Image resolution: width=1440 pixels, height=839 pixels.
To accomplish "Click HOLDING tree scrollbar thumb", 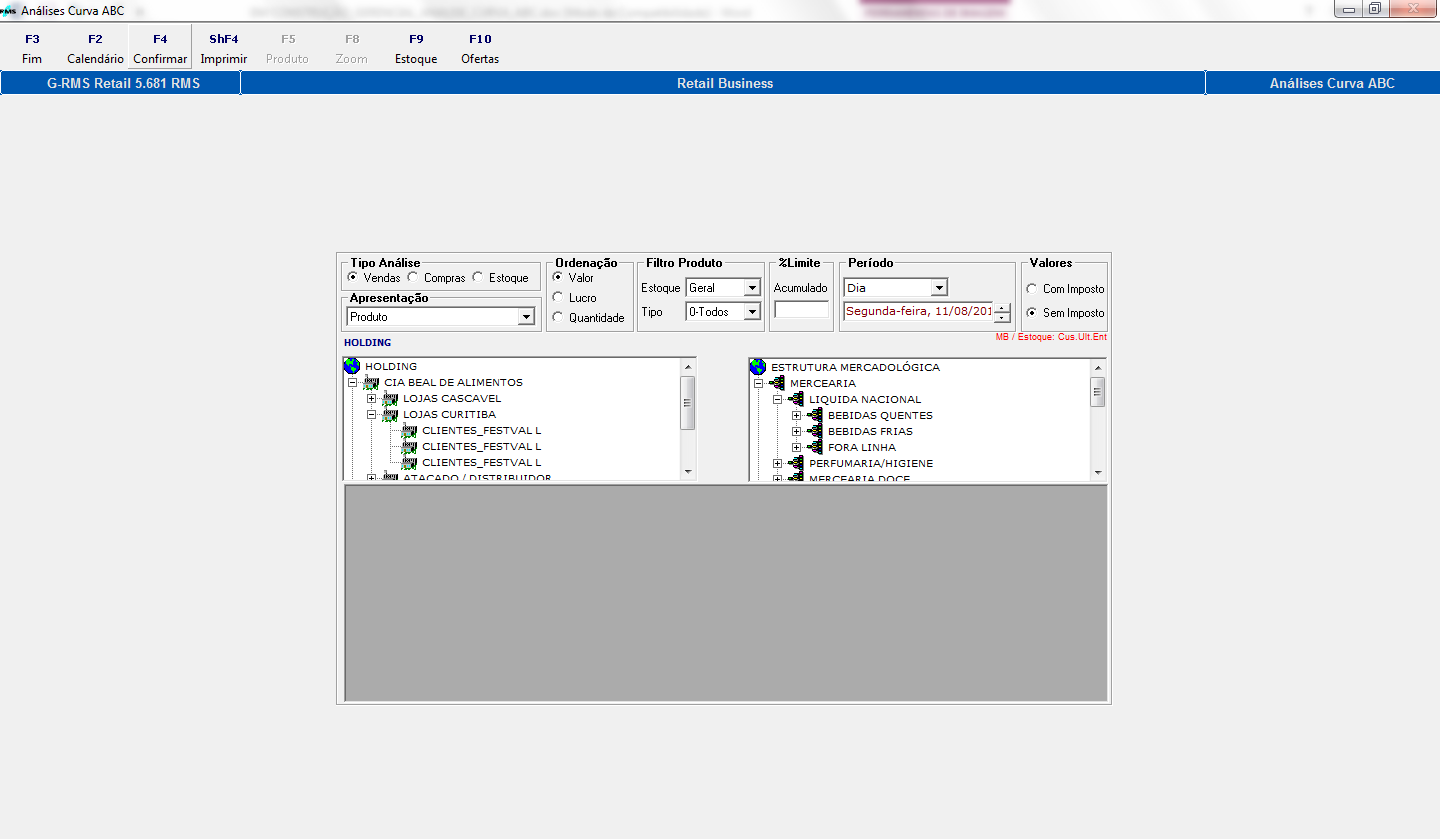I will [687, 403].
